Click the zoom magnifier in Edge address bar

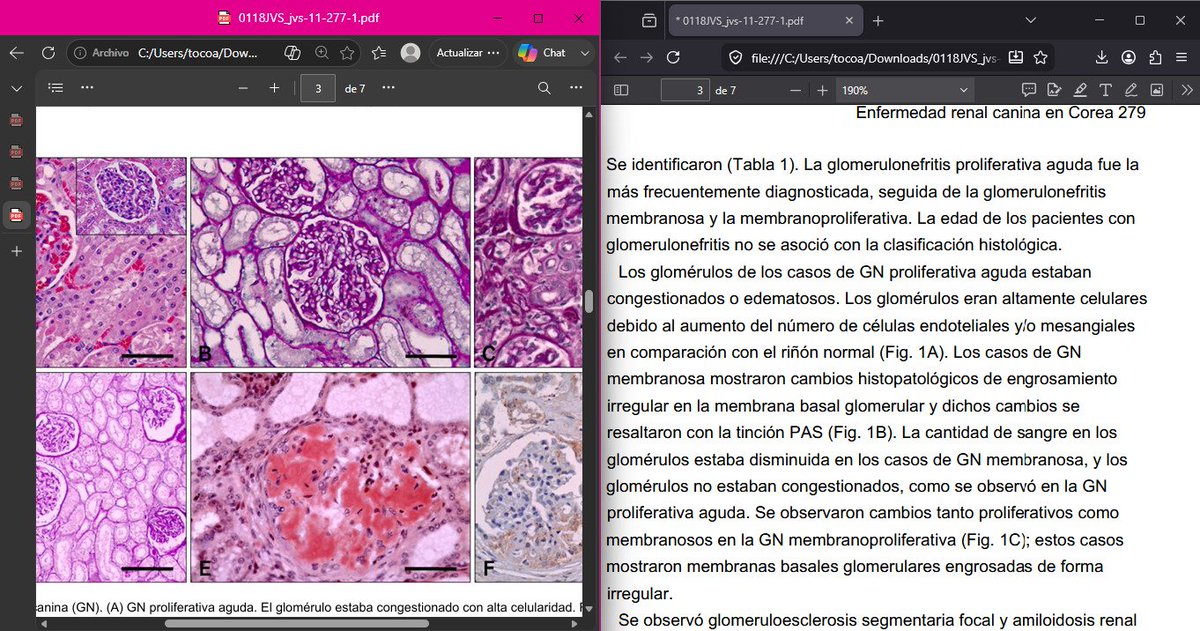(322, 53)
